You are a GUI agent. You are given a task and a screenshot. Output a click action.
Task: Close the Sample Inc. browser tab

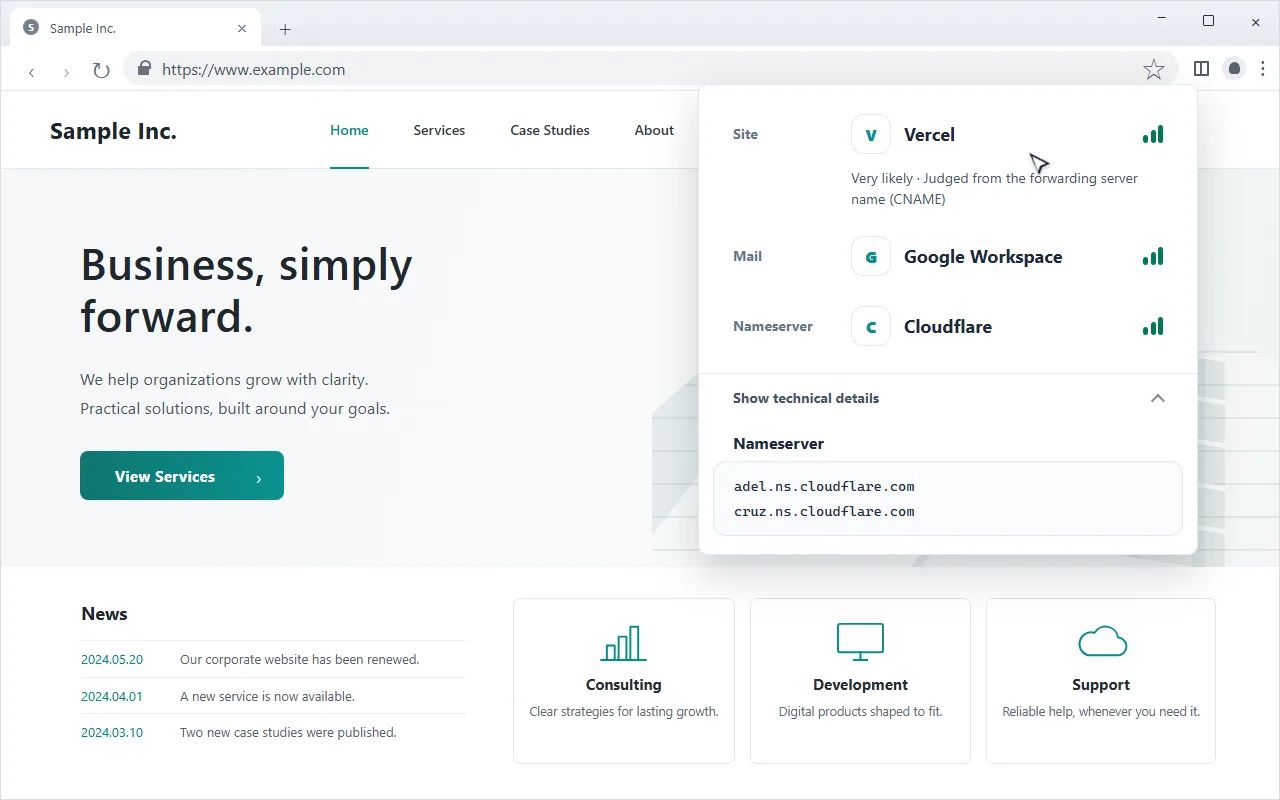(x=242, y=28)
